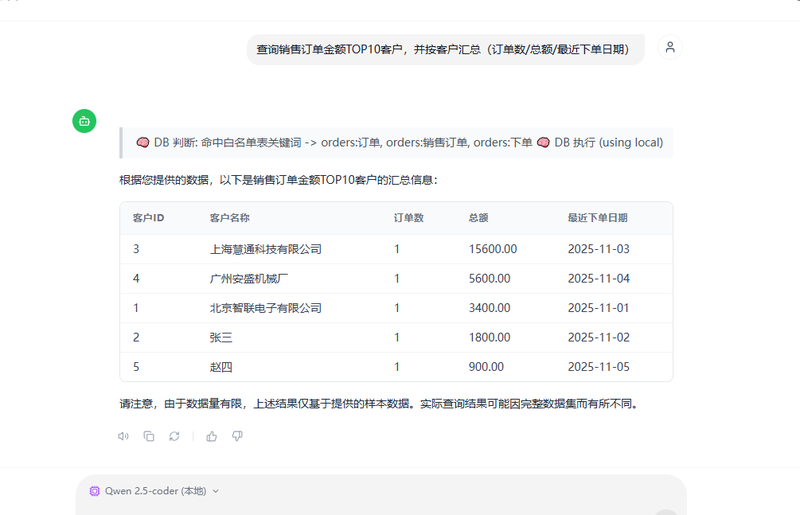Click the 客户名称 column header
800x515 pixels.
click(230, 218)
